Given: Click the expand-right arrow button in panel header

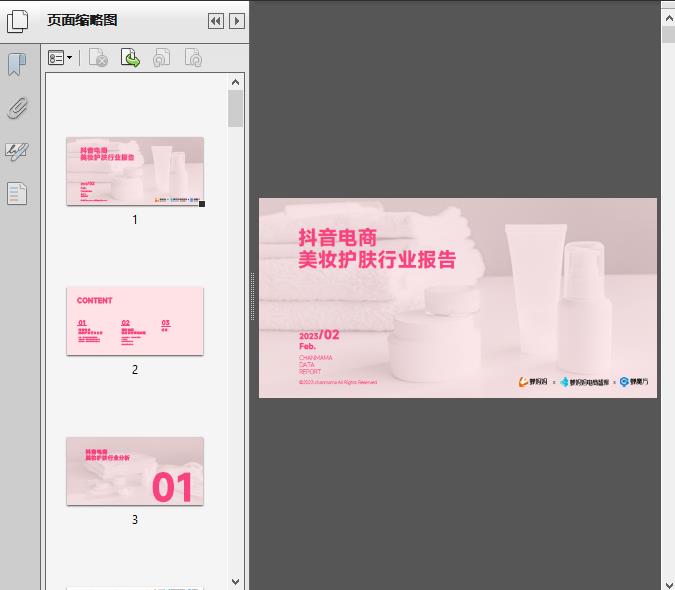Looking at the screenshot, I should coord(237,21).
